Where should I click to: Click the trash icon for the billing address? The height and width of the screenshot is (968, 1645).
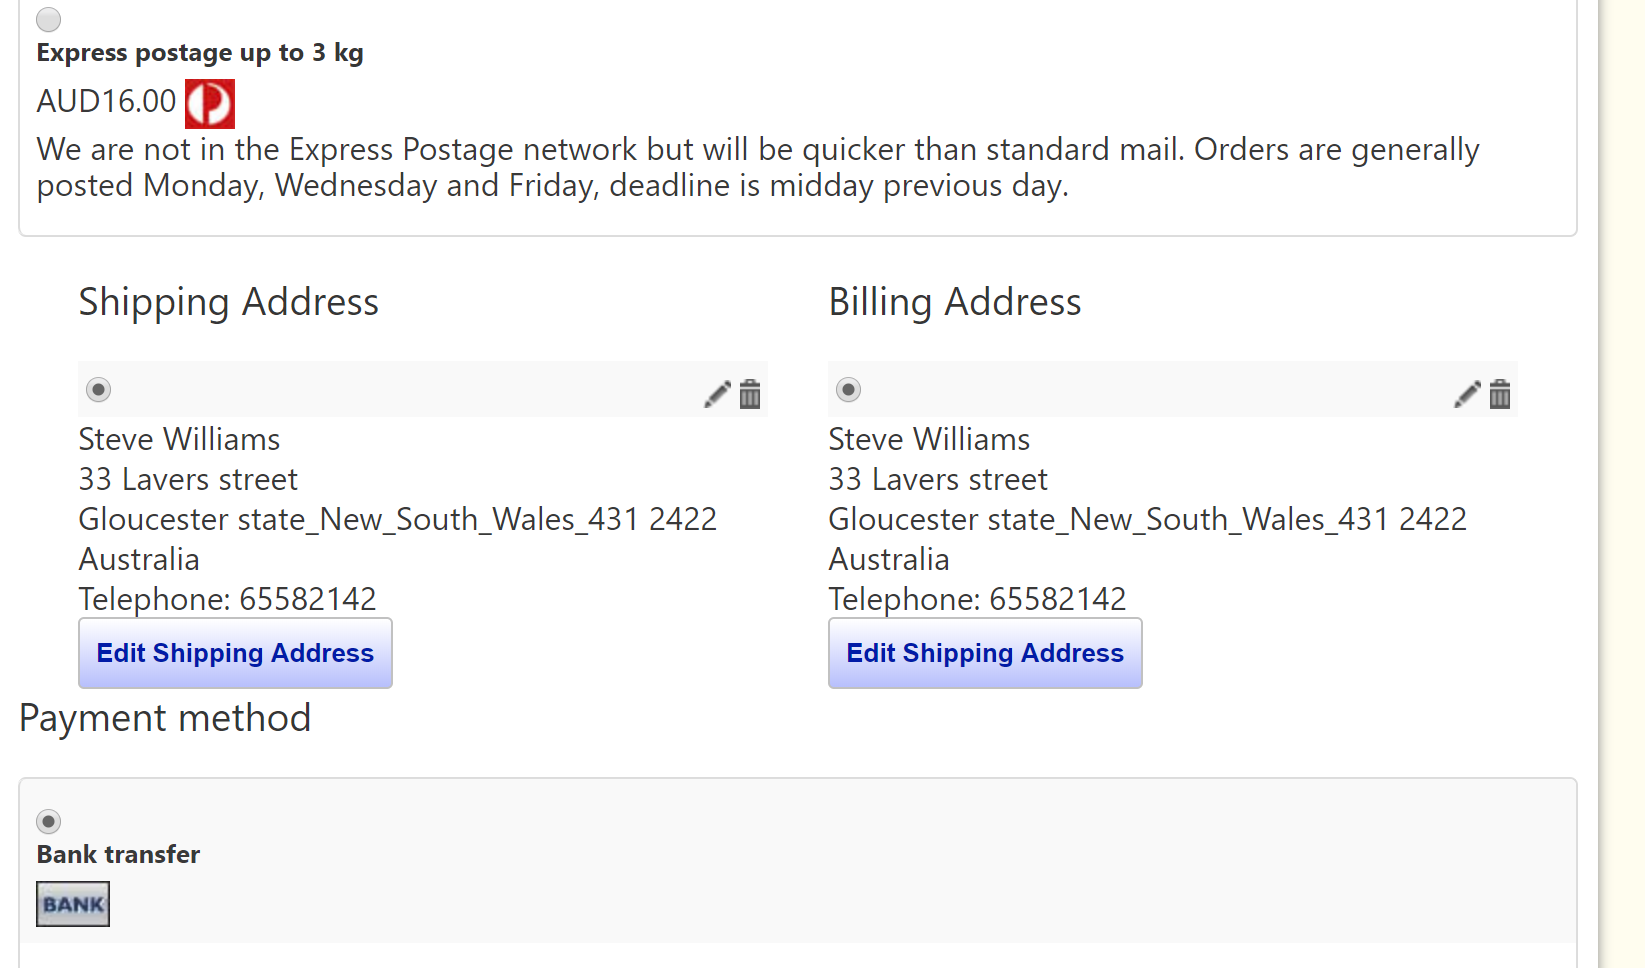tap(1500, 394)
